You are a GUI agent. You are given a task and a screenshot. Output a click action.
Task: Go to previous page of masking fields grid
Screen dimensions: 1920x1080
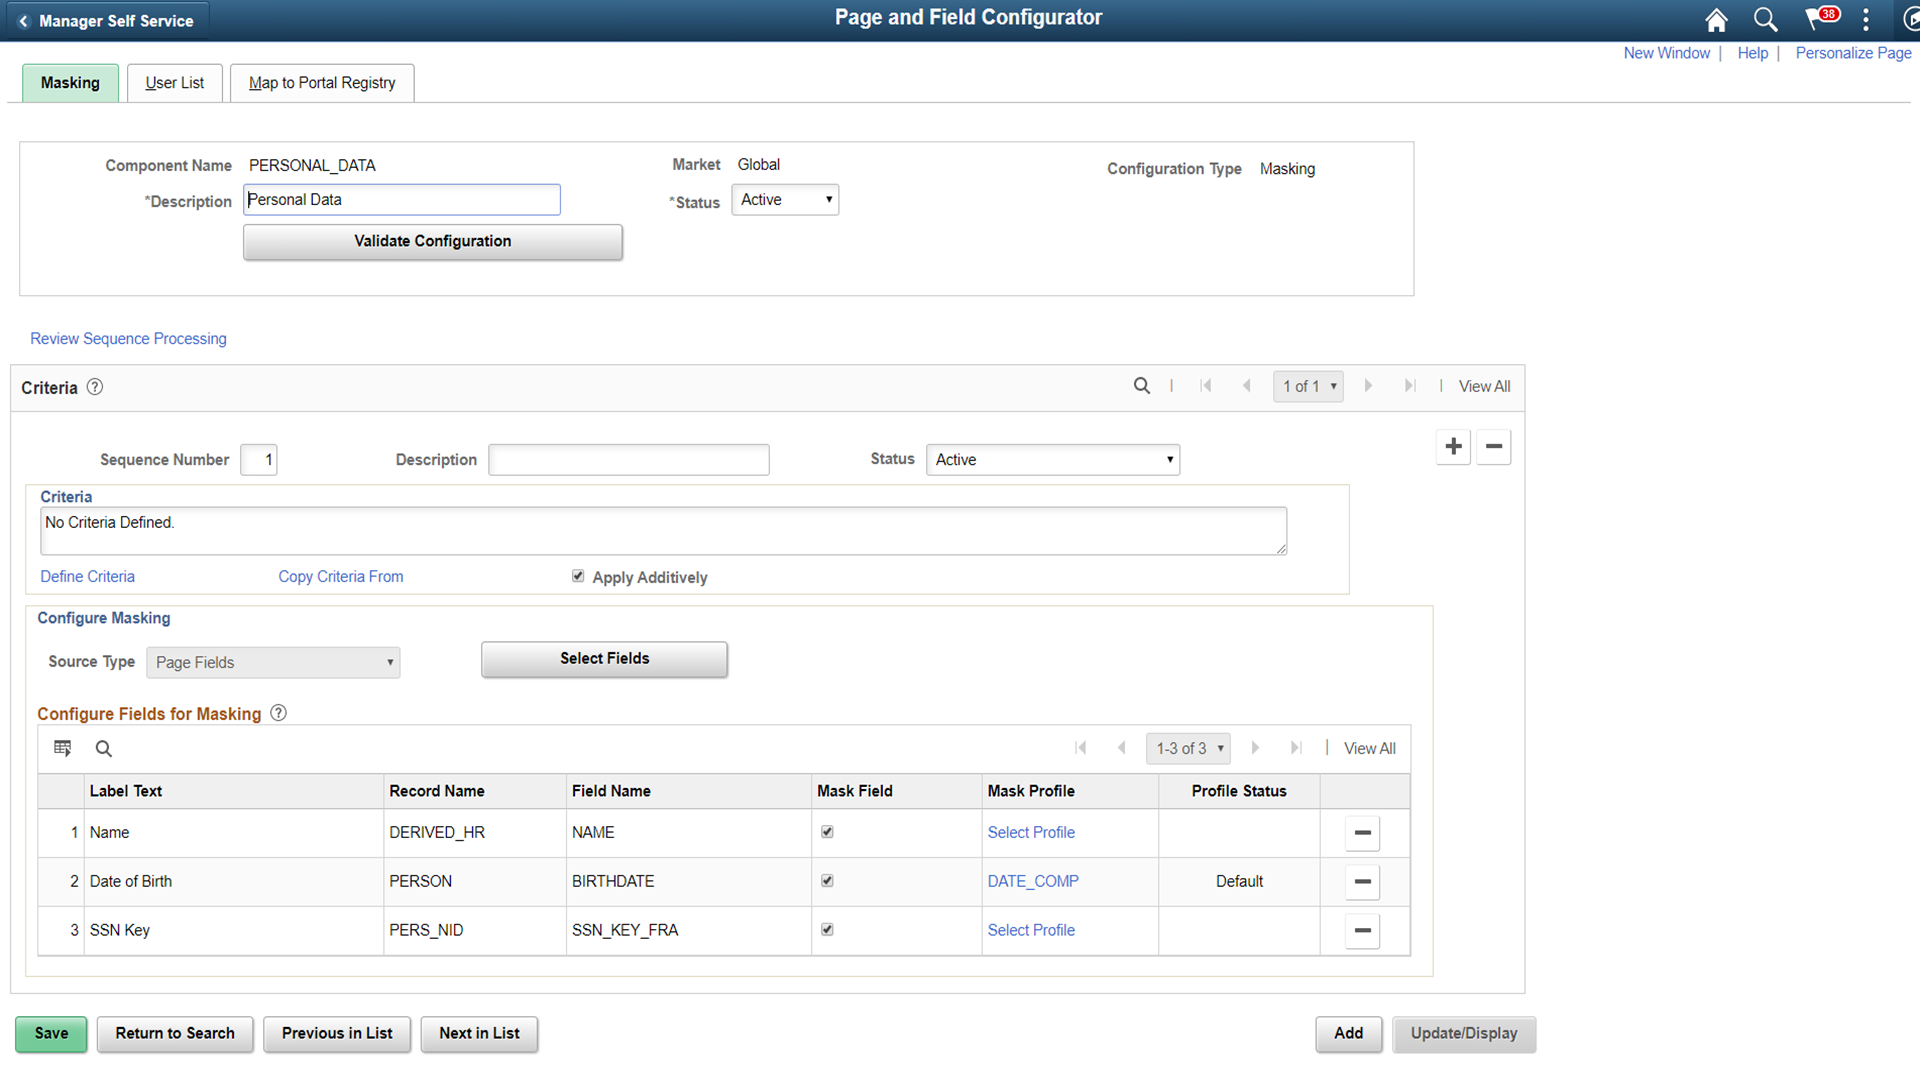1121,748
